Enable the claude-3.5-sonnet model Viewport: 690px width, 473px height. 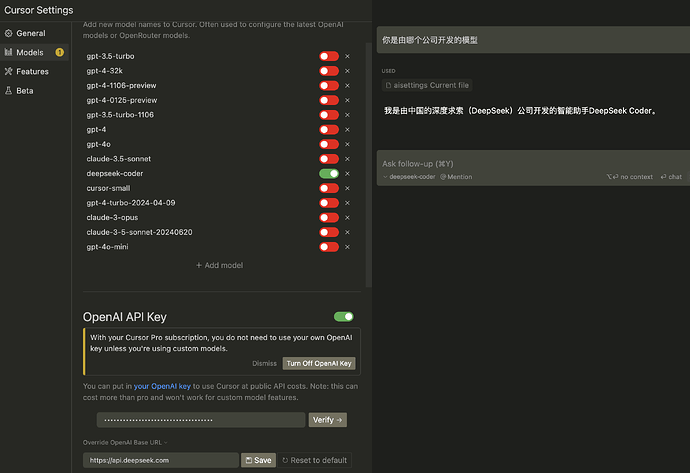pyautogui.click(x=329, y=159)
